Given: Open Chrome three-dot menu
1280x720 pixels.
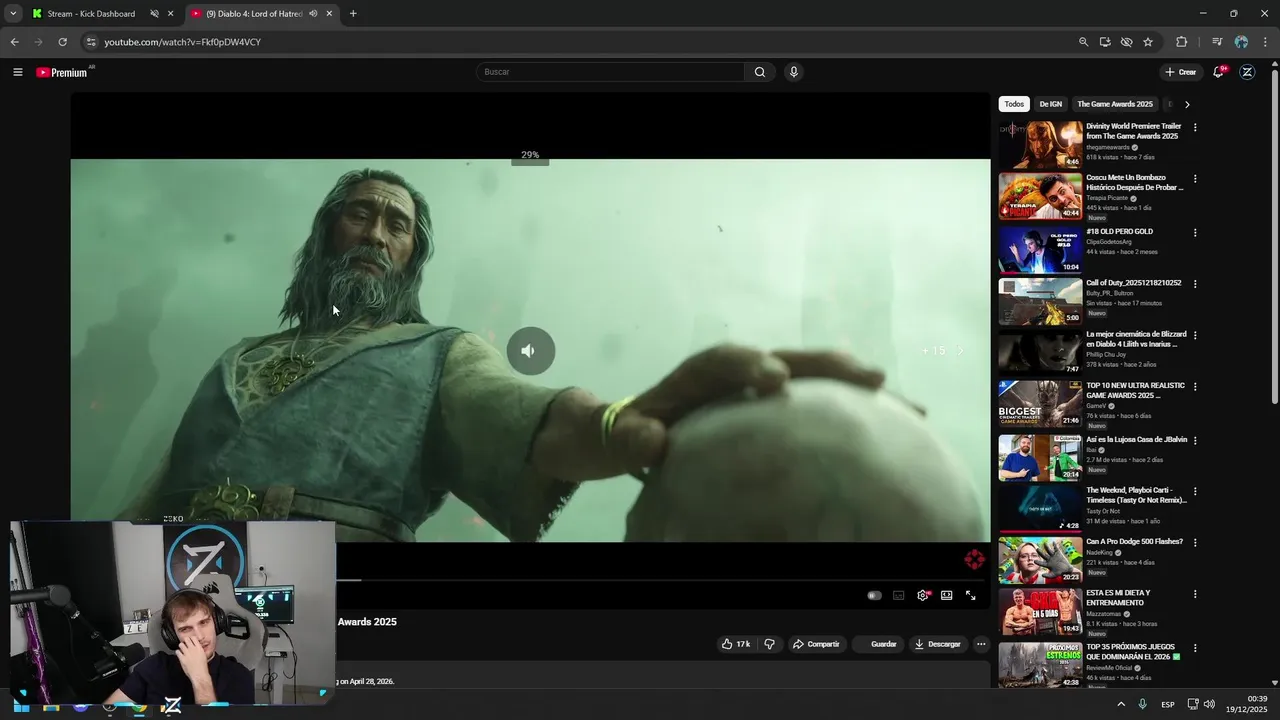Looking at the screenshot, I should point(1265,42).
